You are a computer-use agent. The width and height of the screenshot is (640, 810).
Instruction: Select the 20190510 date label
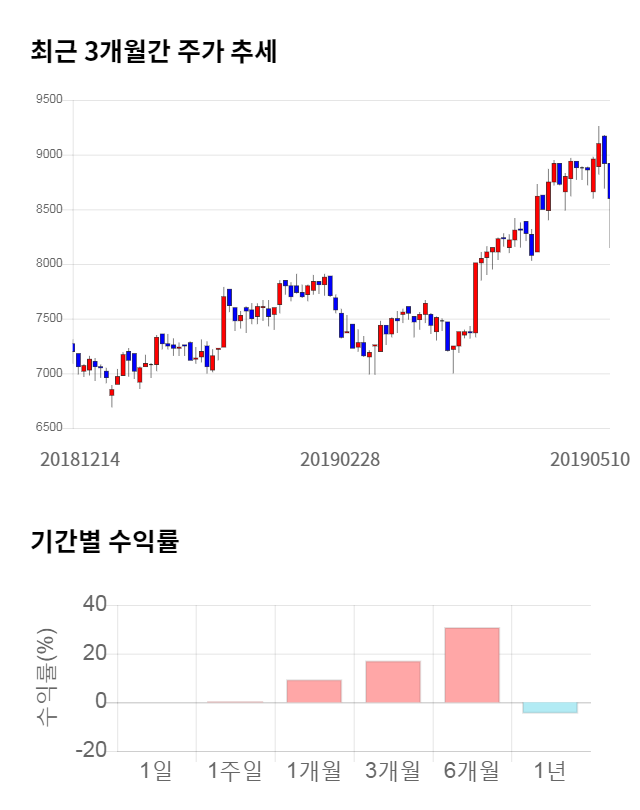point(590,459)
